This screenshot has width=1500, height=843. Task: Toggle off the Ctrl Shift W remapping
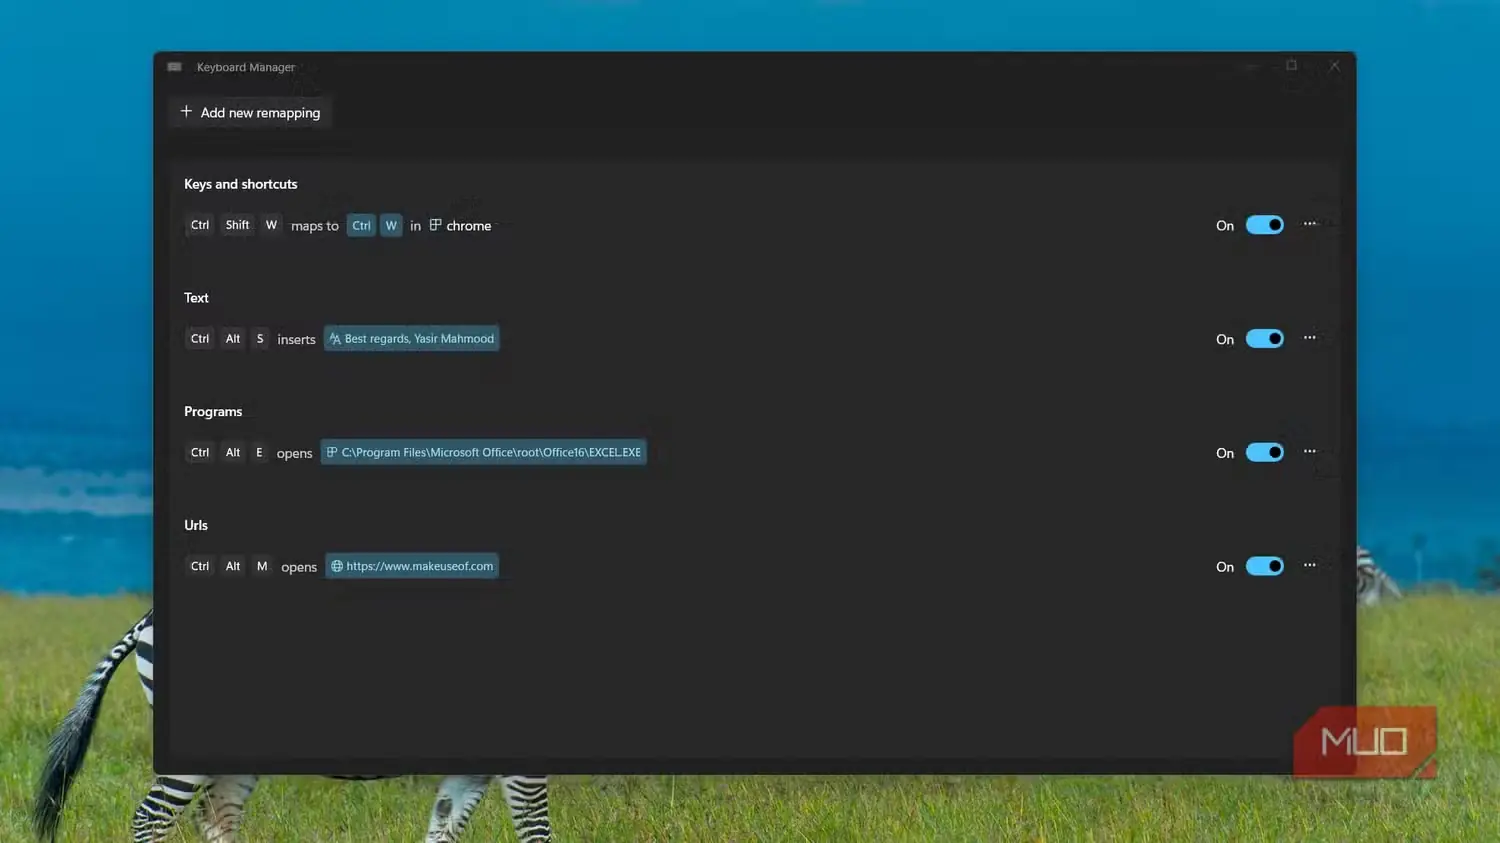[1264, 225]
